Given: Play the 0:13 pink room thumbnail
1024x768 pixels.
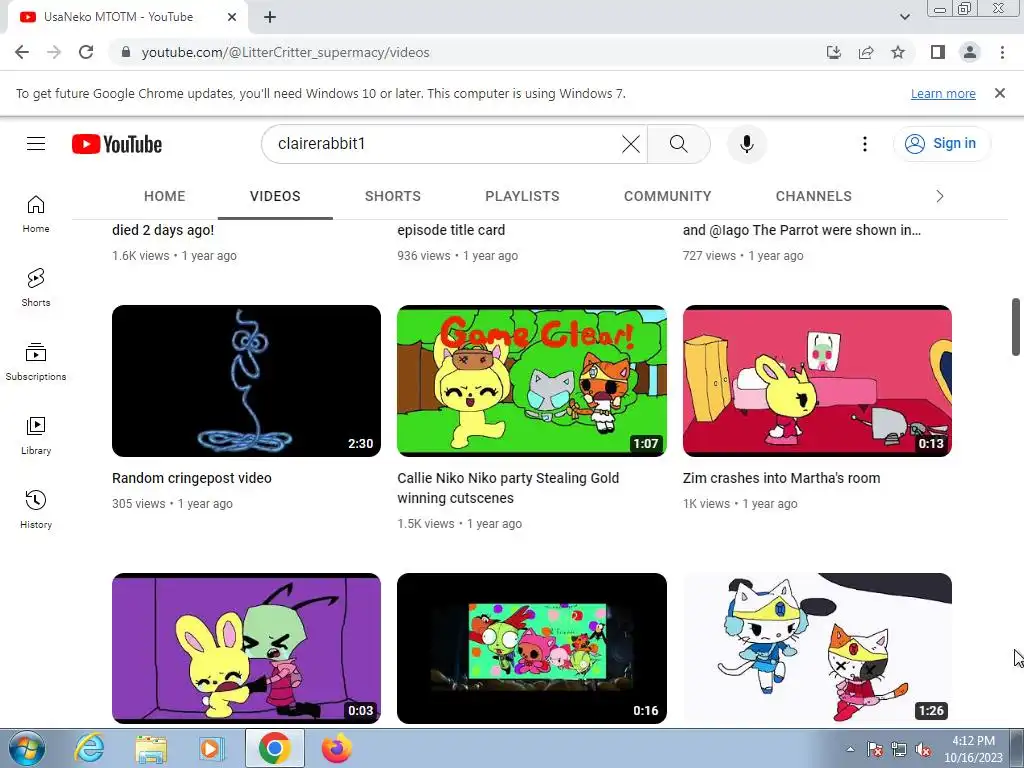Looking at the screenshot, I should 817,381.
